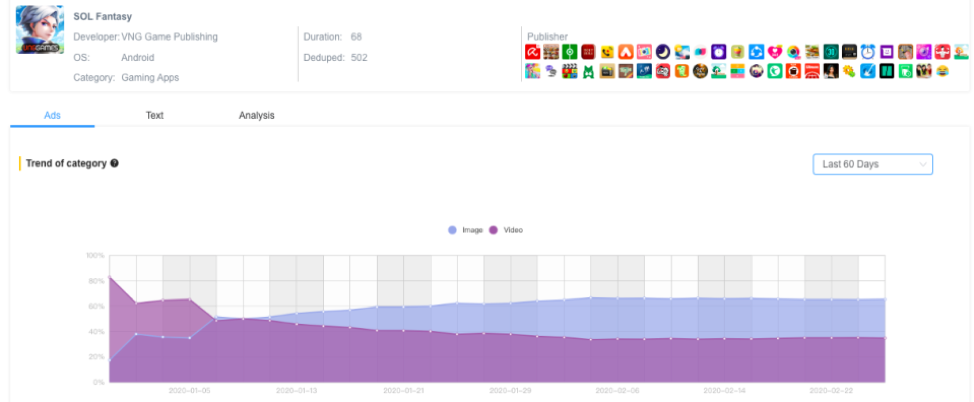Open the red Avira publisher icon
This screenshot has height=402, width=974.
coord(533,51)
